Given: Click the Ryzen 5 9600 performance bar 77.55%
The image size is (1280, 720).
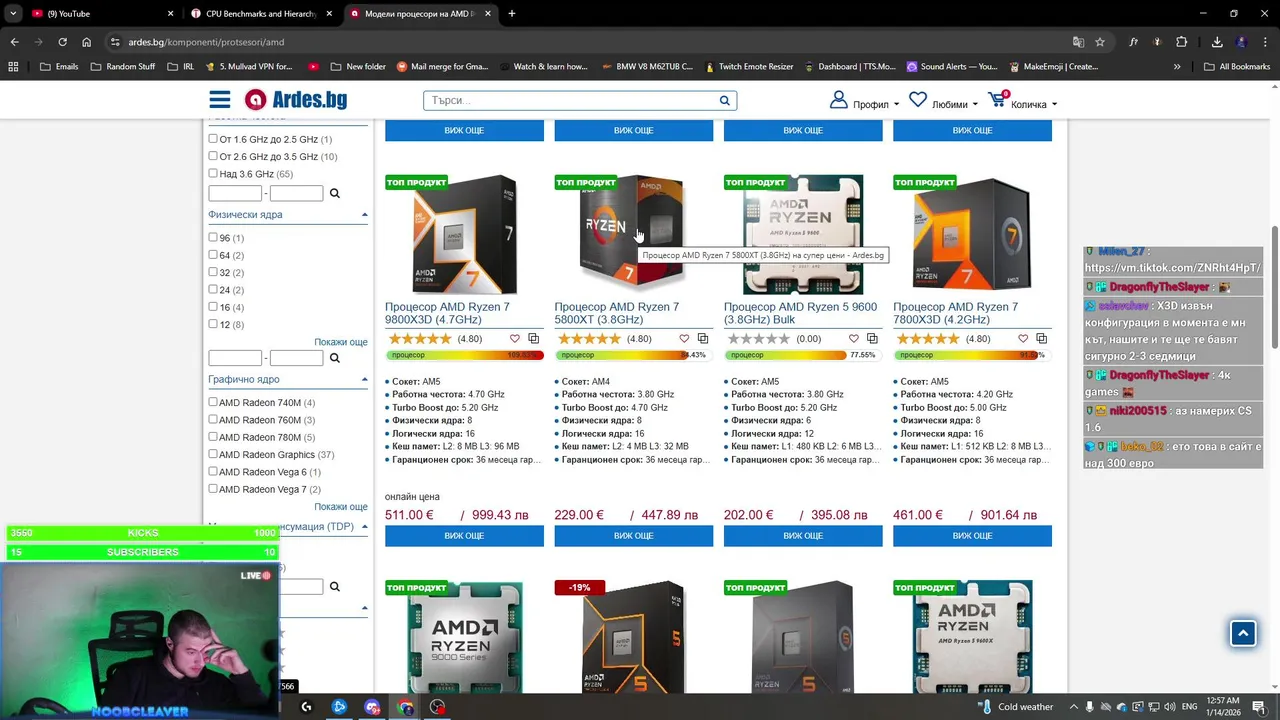Looking at the screenshot, I should (x=803, y=355).
